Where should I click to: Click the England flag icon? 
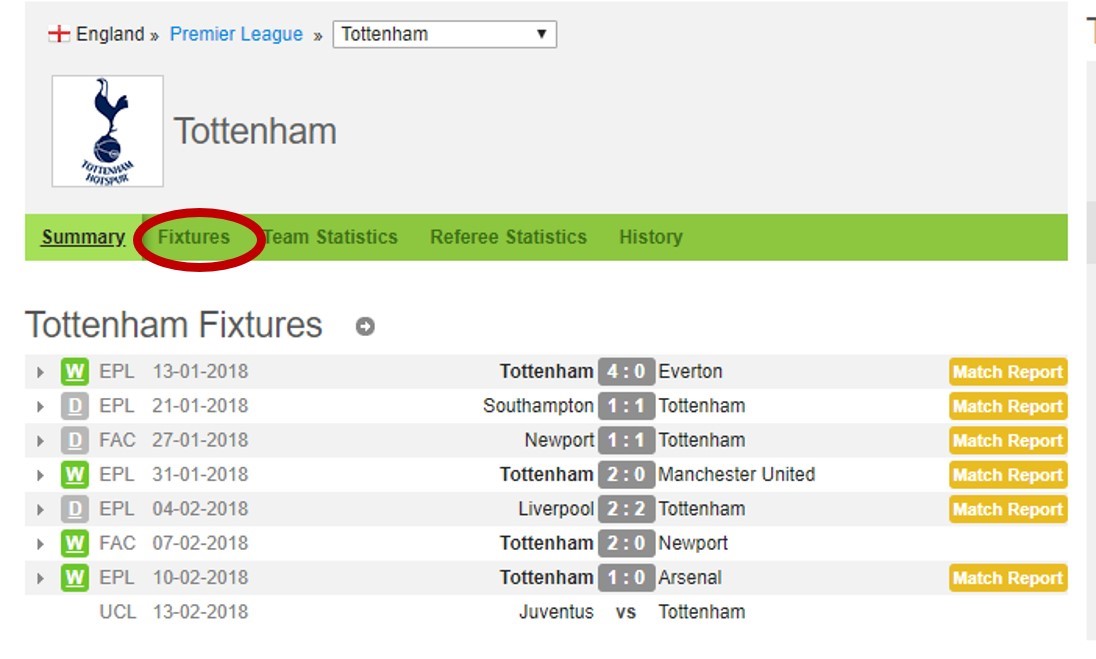59,34
